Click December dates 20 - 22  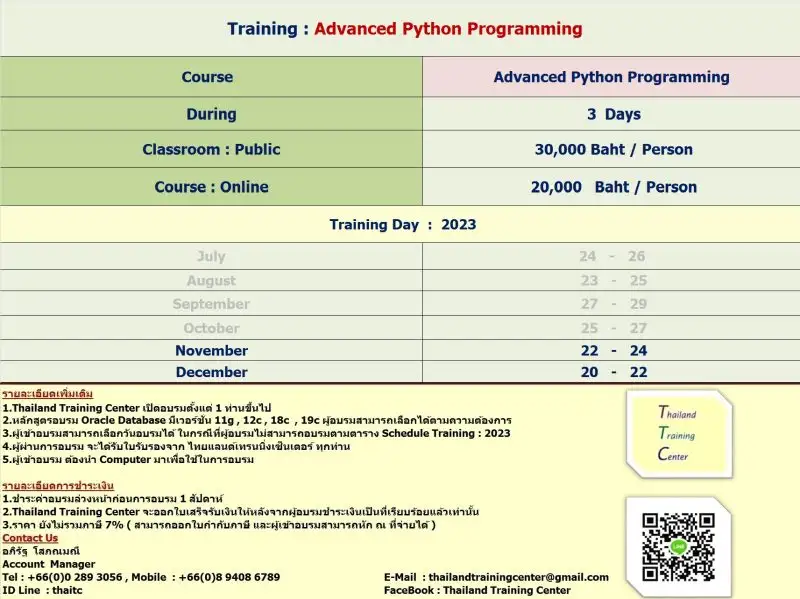click(x=613, y=372)
